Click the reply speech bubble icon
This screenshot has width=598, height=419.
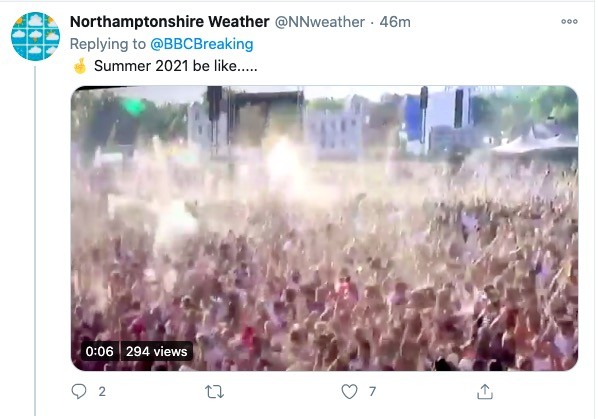pyautogui.click(x=79, y=391)
